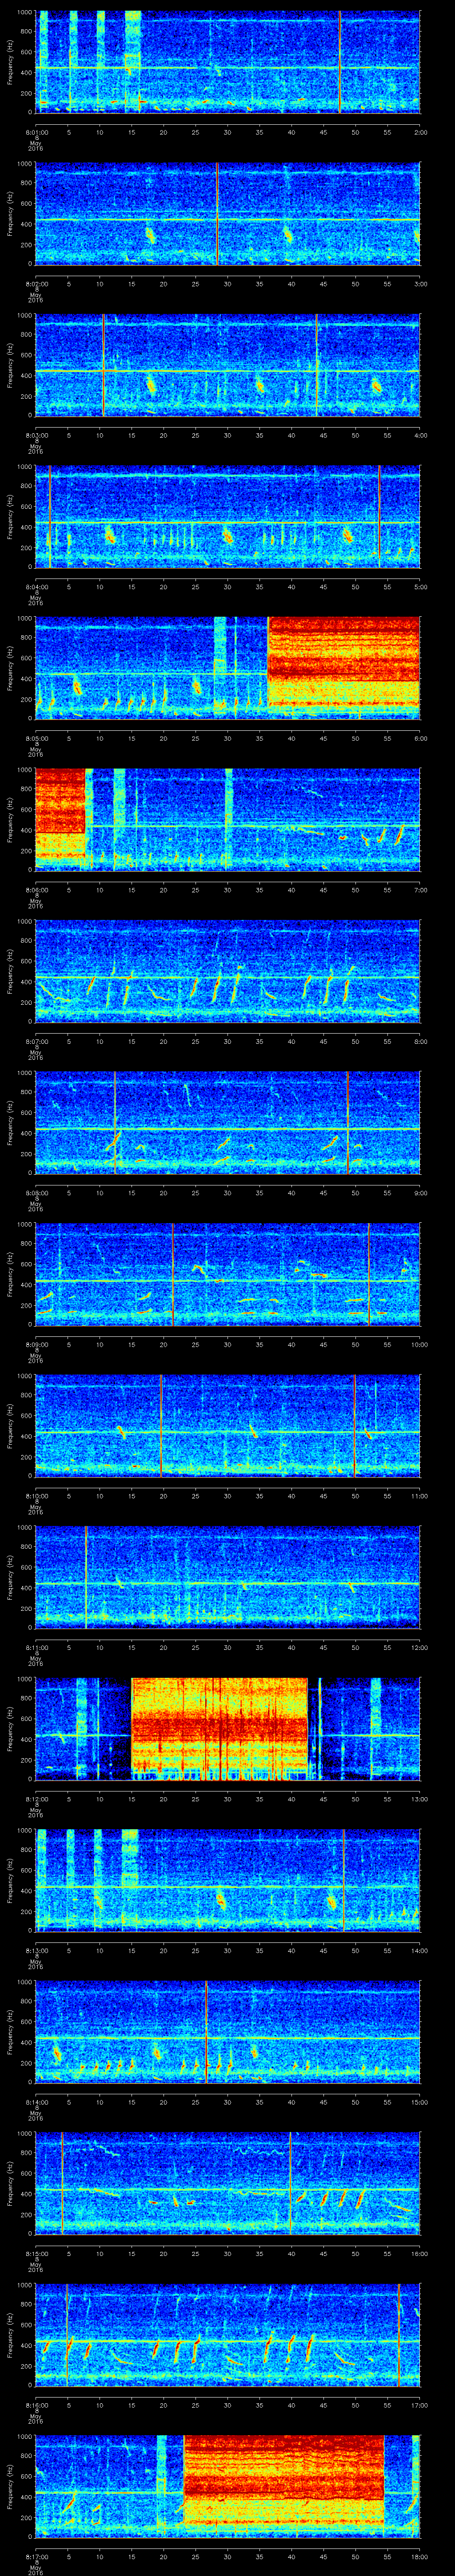Pick the spectrogram row beginning 8:04:00

pyautogui.click(x=228, y=516)
